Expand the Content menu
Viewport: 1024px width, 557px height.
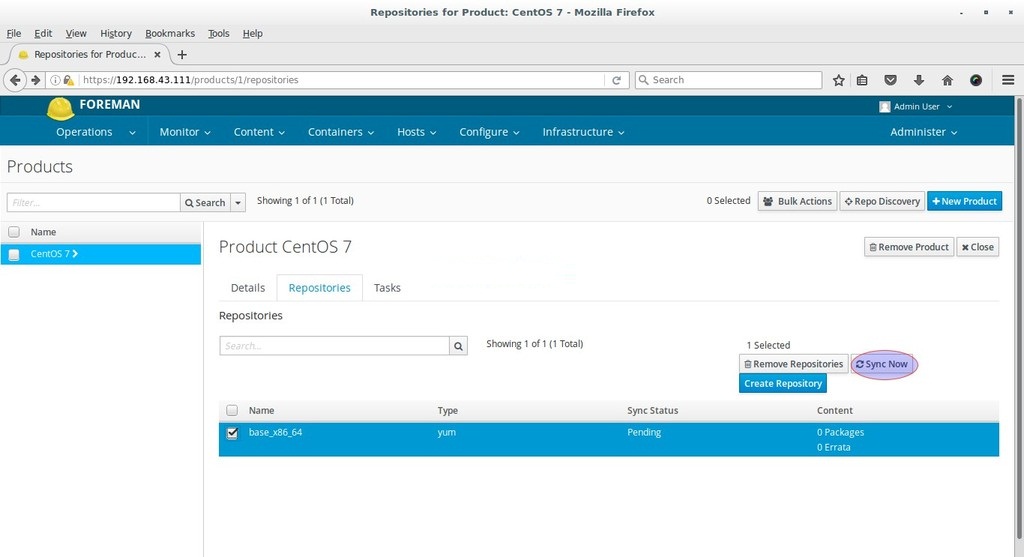coord(259,132)
